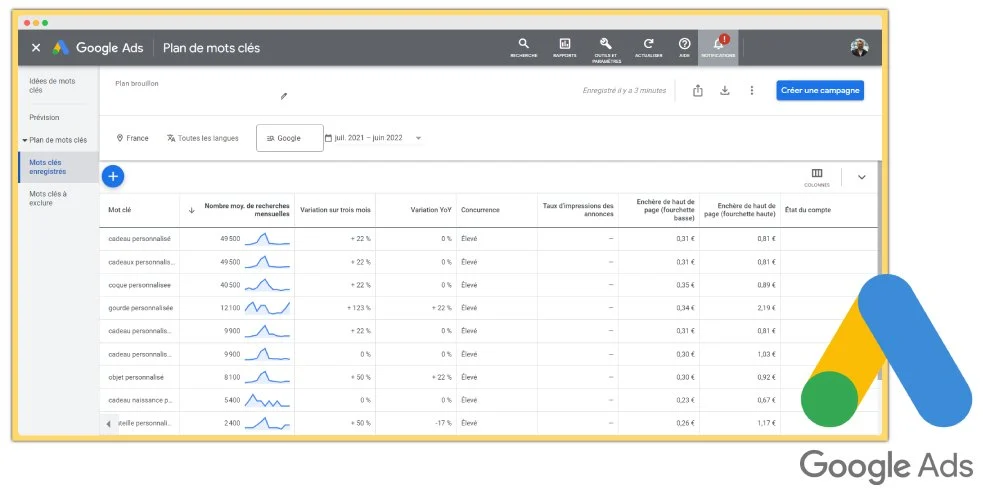Sort by the Variation YoY column header
Viewport: 983px width, 497px height.
(431, 210)
